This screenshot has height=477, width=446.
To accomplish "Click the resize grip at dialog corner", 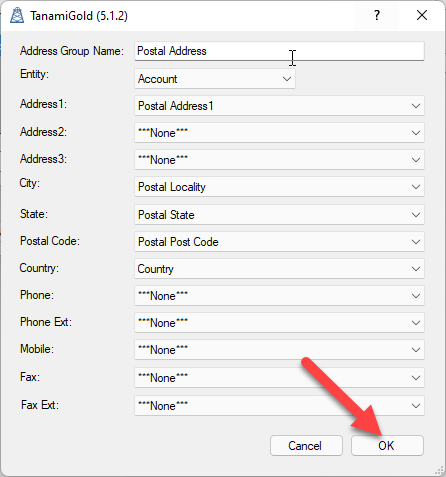I will (x=439, y=470).
